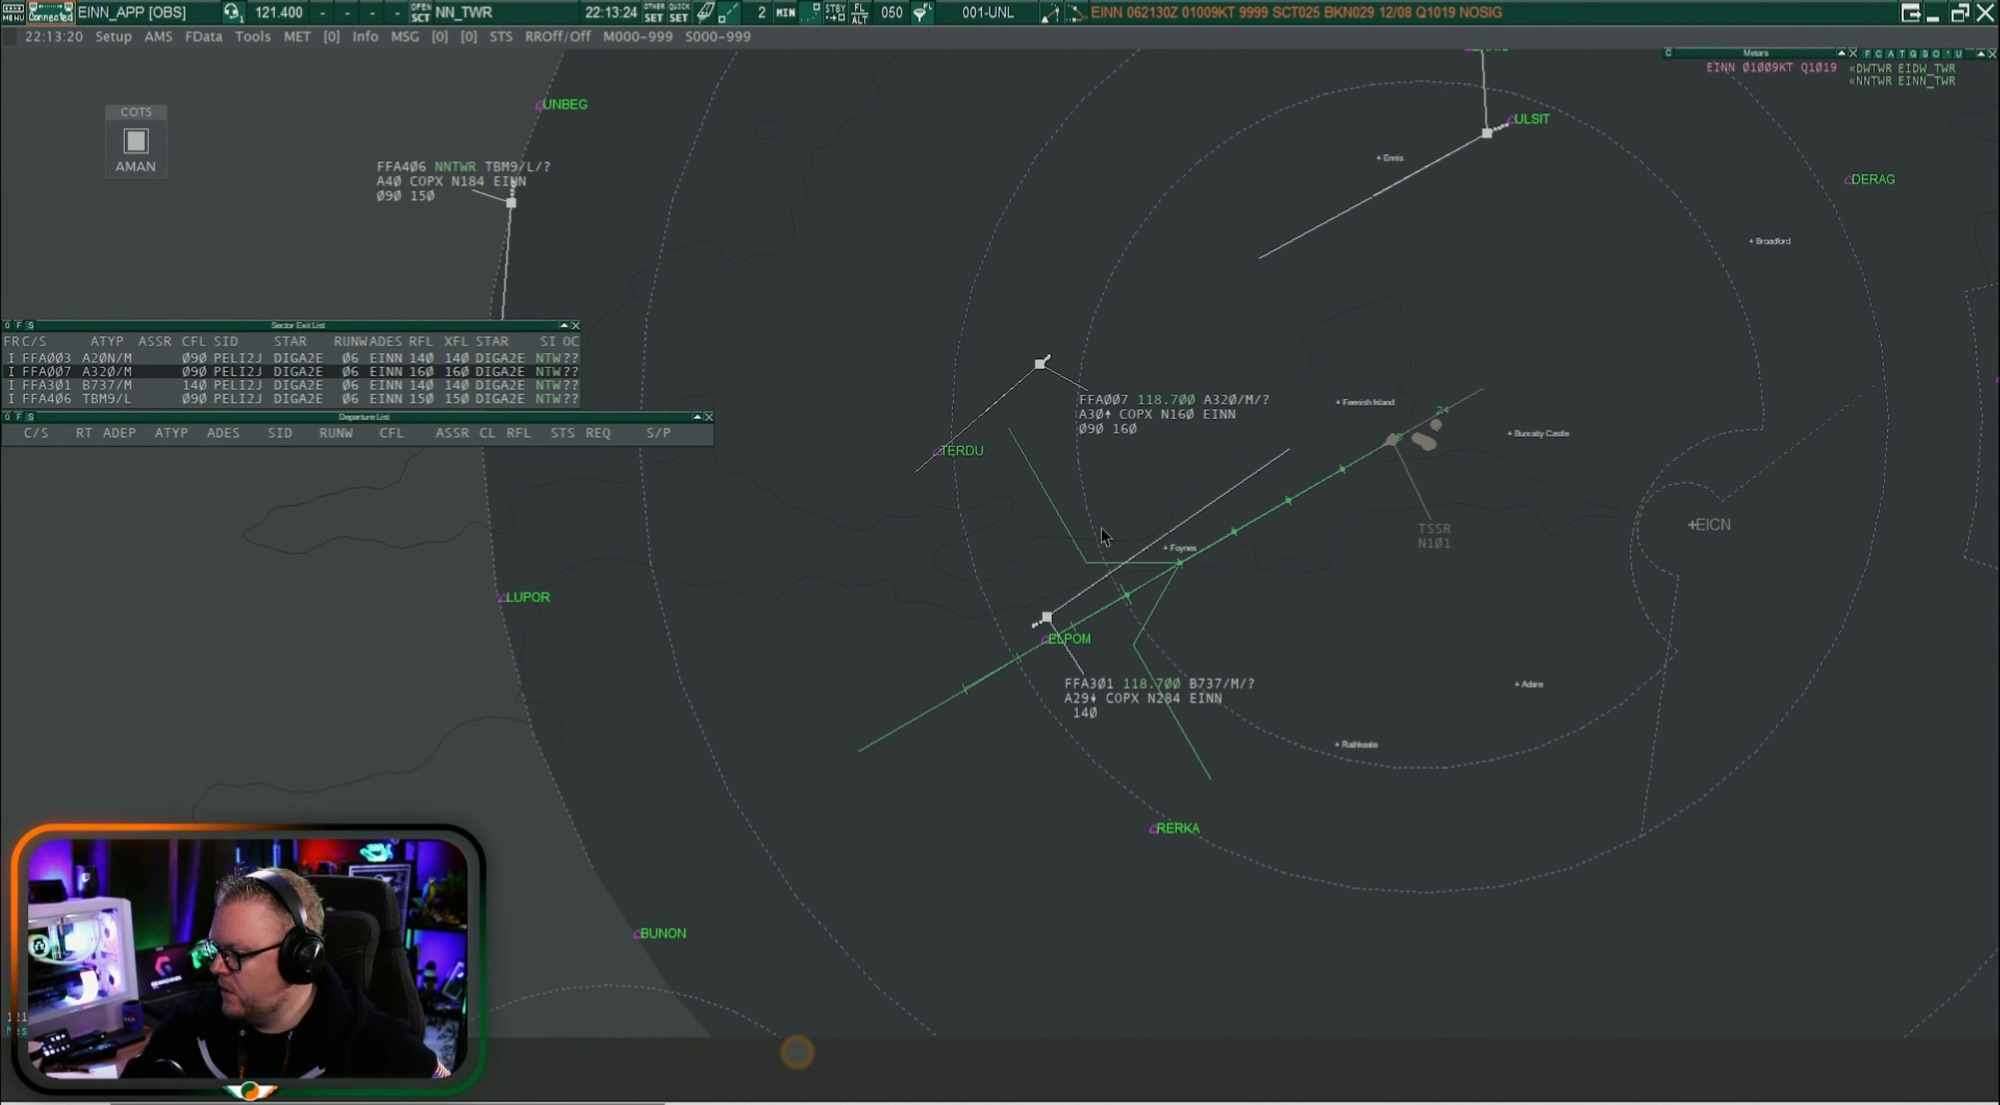Click the route draw tool icon

1051,12
